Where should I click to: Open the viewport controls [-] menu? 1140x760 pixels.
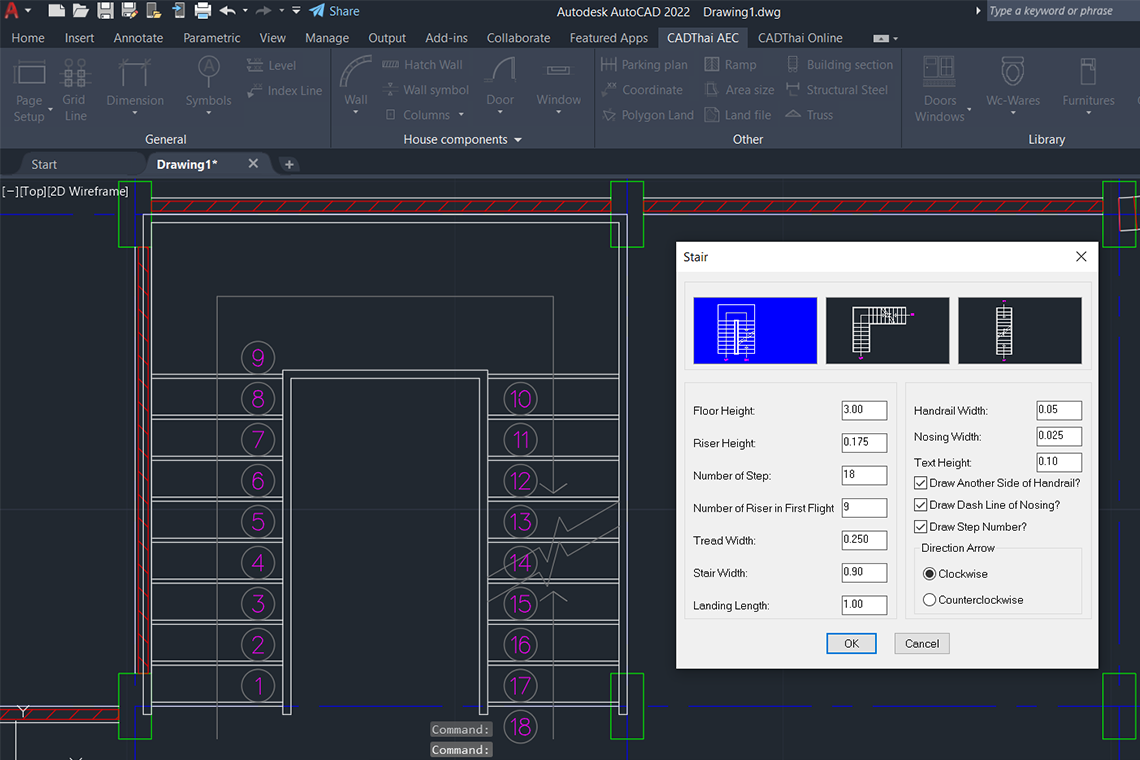click(x=10, y=191)
